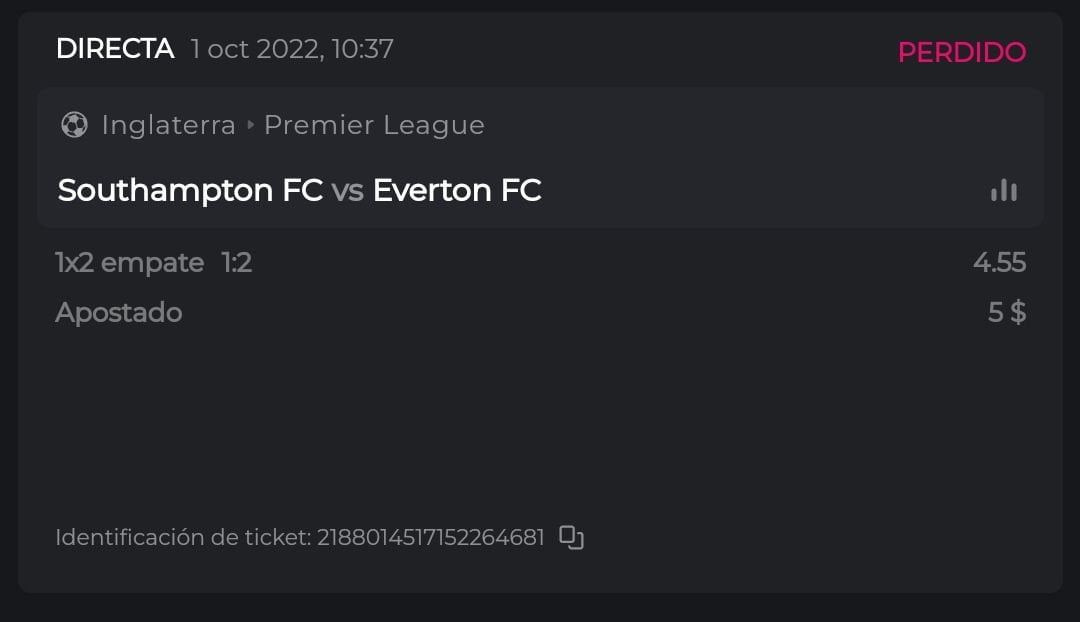
Task: Click empty area below the Apostado row
Action: tap(540, 420)
